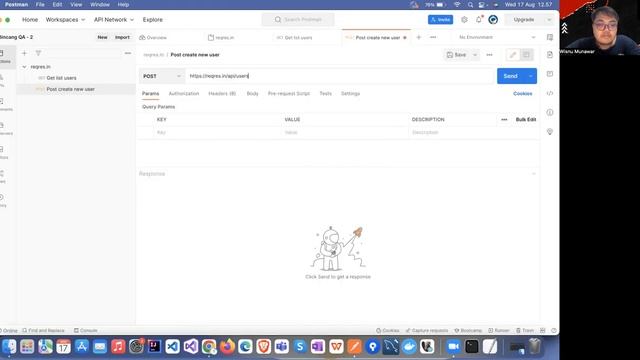The width and height of the screenshot is (640, 360).
Task: Open Cookies link
Action: tap(522, 93)
